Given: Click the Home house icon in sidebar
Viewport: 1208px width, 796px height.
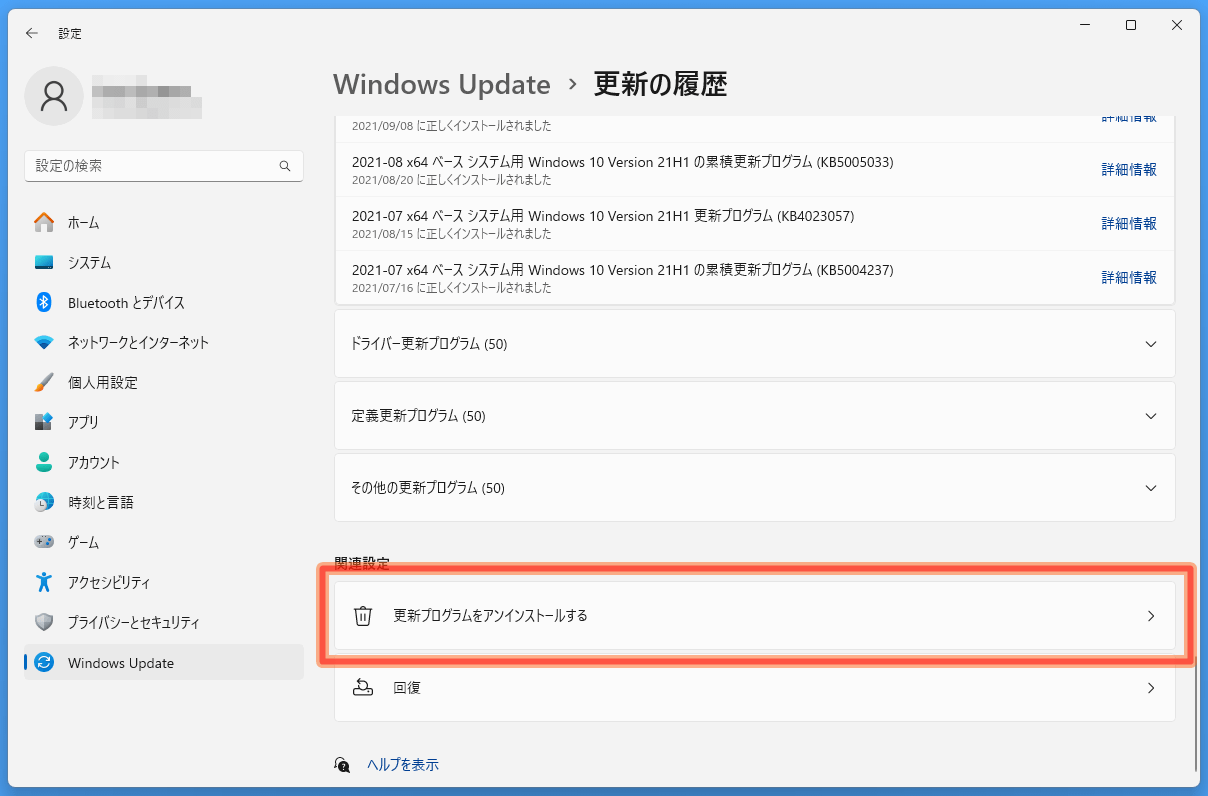Looking at the screenshot, I should pyautogui.click(x=44, y=222).
